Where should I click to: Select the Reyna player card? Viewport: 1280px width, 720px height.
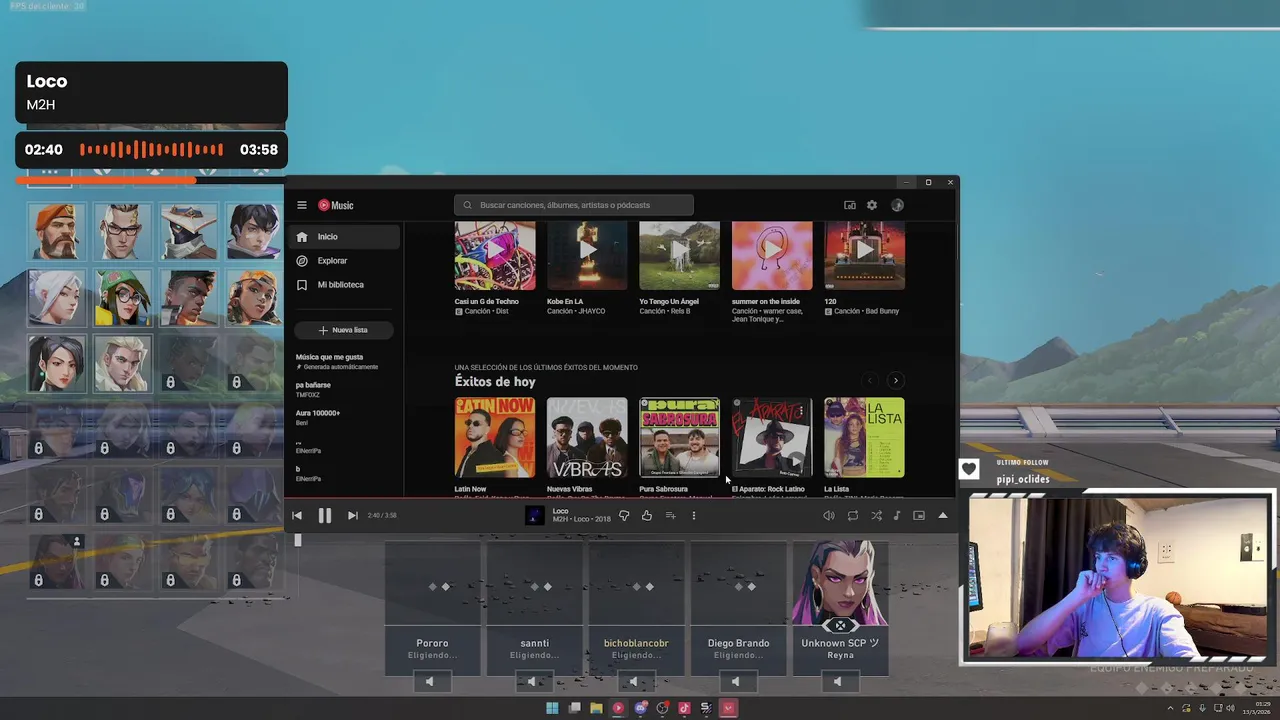840,608
